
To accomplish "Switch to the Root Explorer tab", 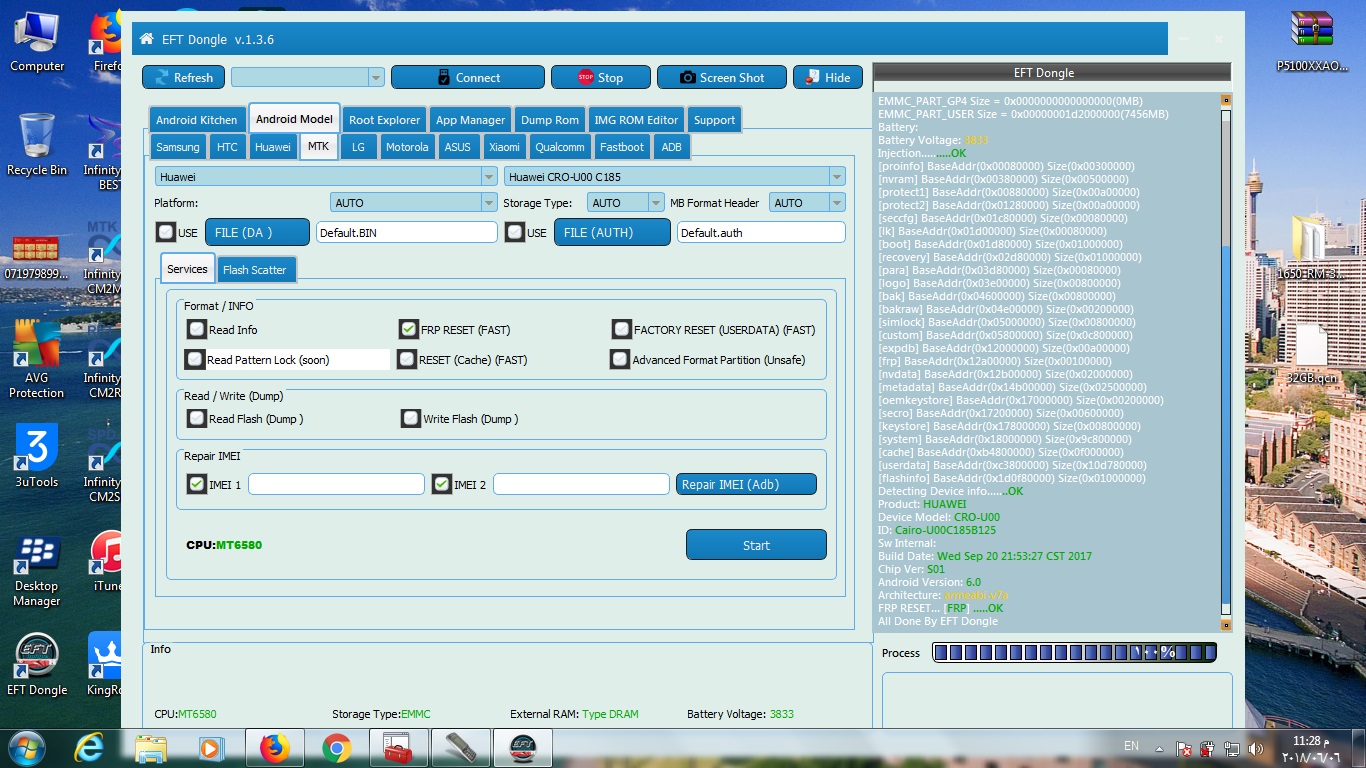I will click(x=384, y=119).
